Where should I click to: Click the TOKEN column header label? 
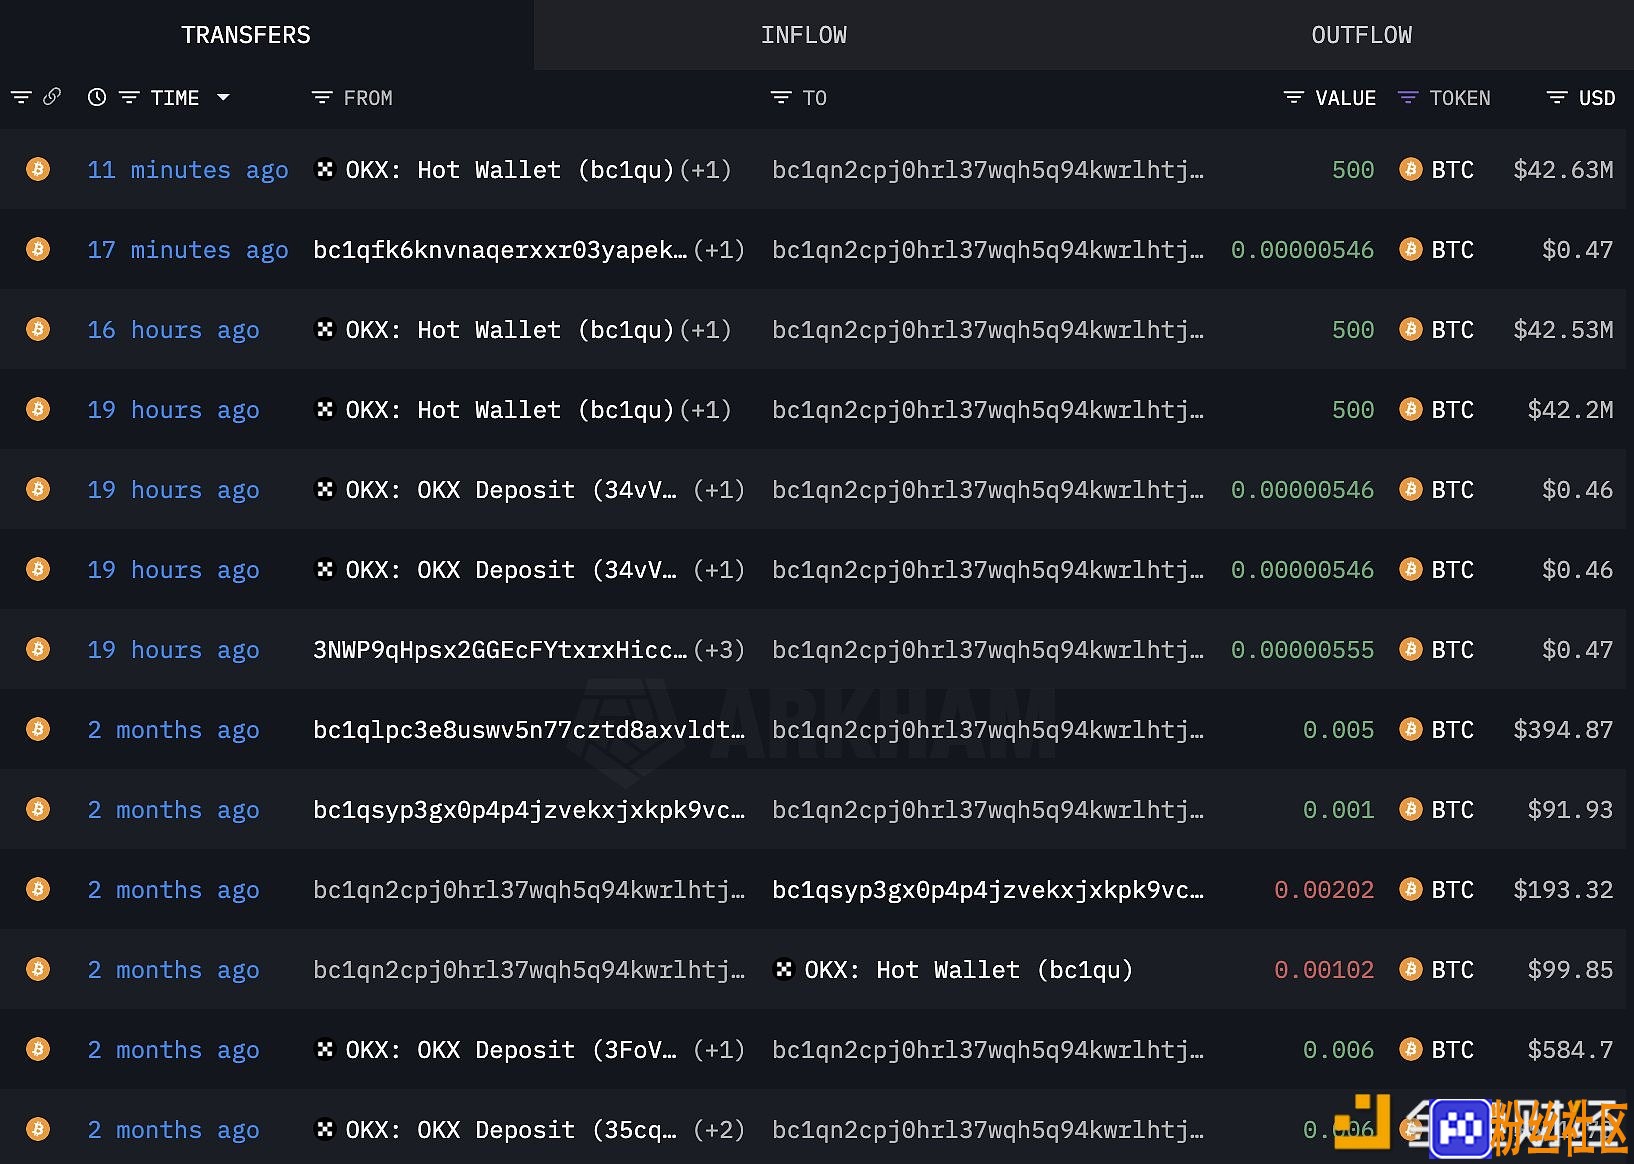(x=1460, y=98)
